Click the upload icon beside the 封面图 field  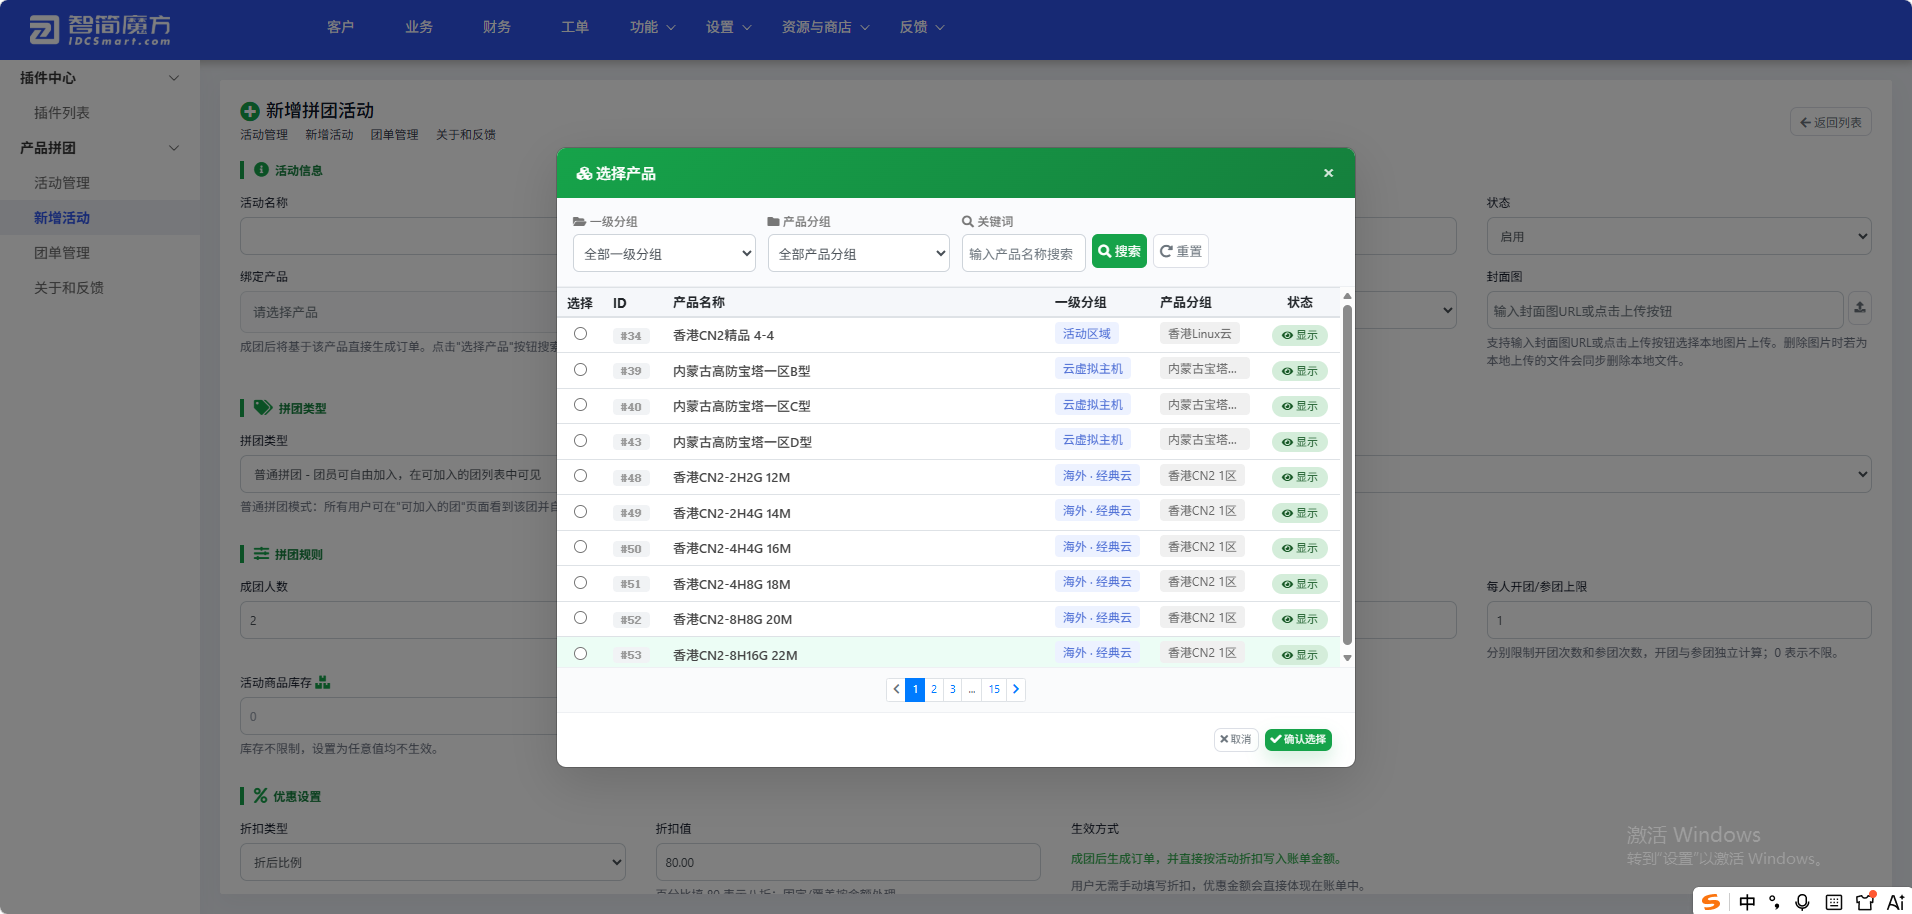point(1859,308)
